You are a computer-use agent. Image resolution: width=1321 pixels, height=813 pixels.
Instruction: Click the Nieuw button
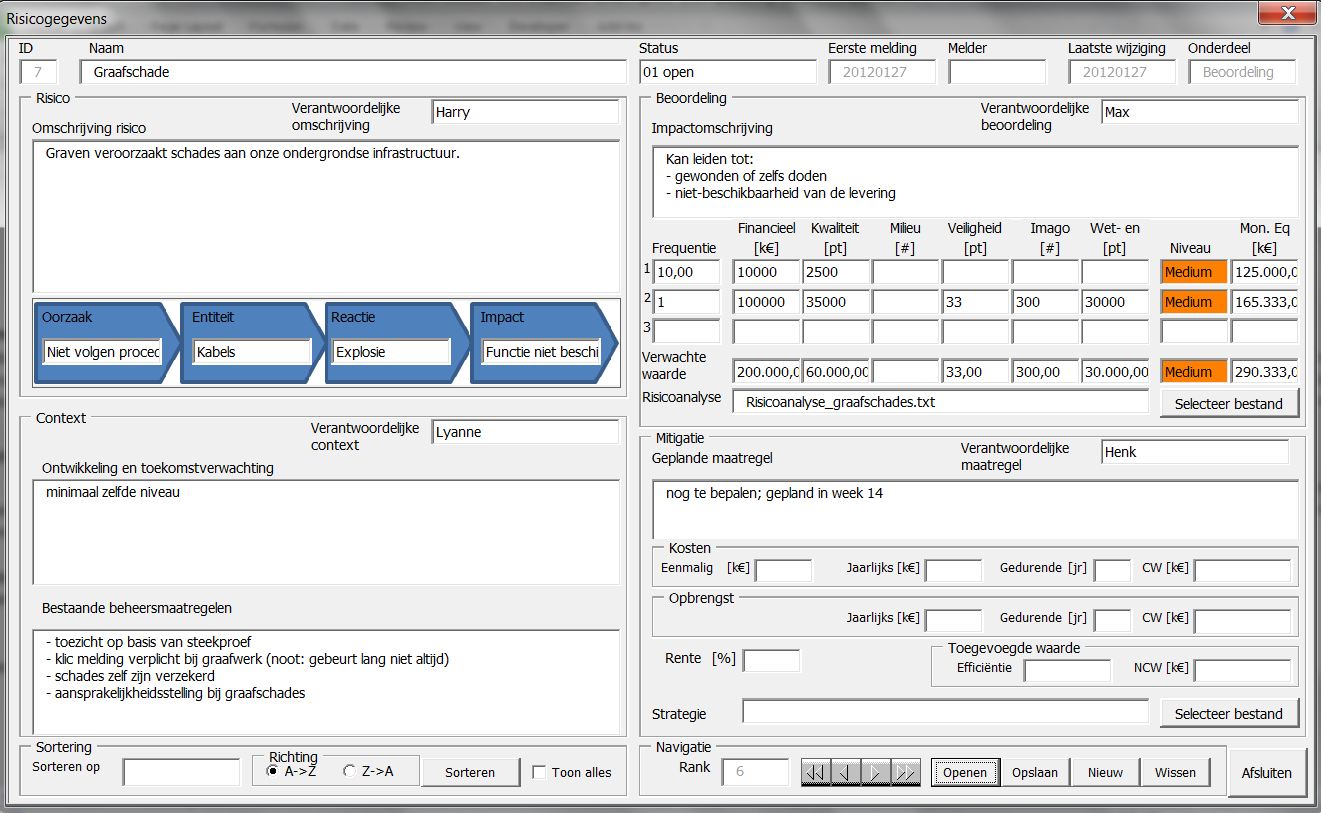[x=1105, y=772]
